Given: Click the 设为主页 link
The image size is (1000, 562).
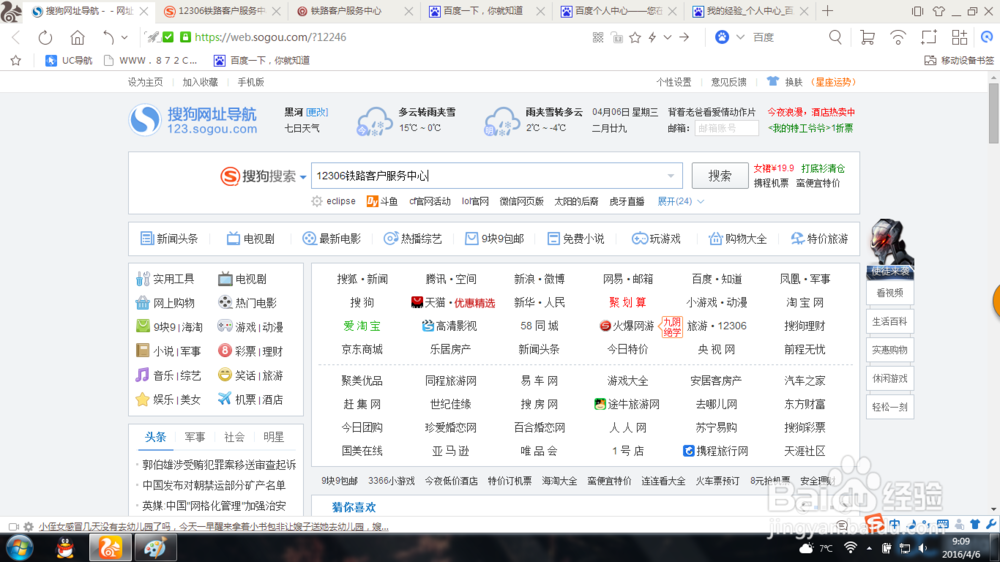Looking at the screenshot, I should (x=145, y=82).
